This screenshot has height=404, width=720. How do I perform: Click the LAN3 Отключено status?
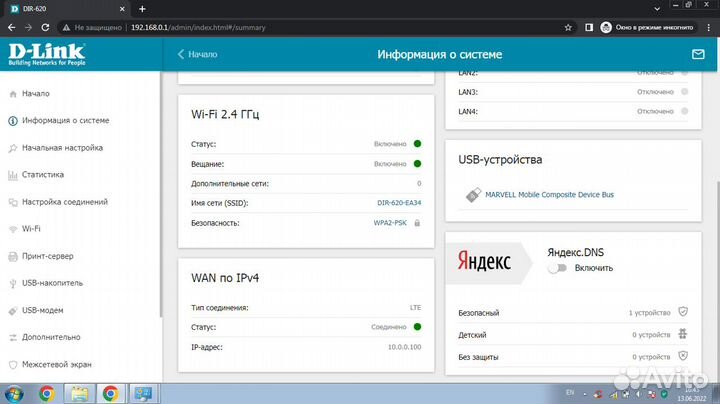655,92
